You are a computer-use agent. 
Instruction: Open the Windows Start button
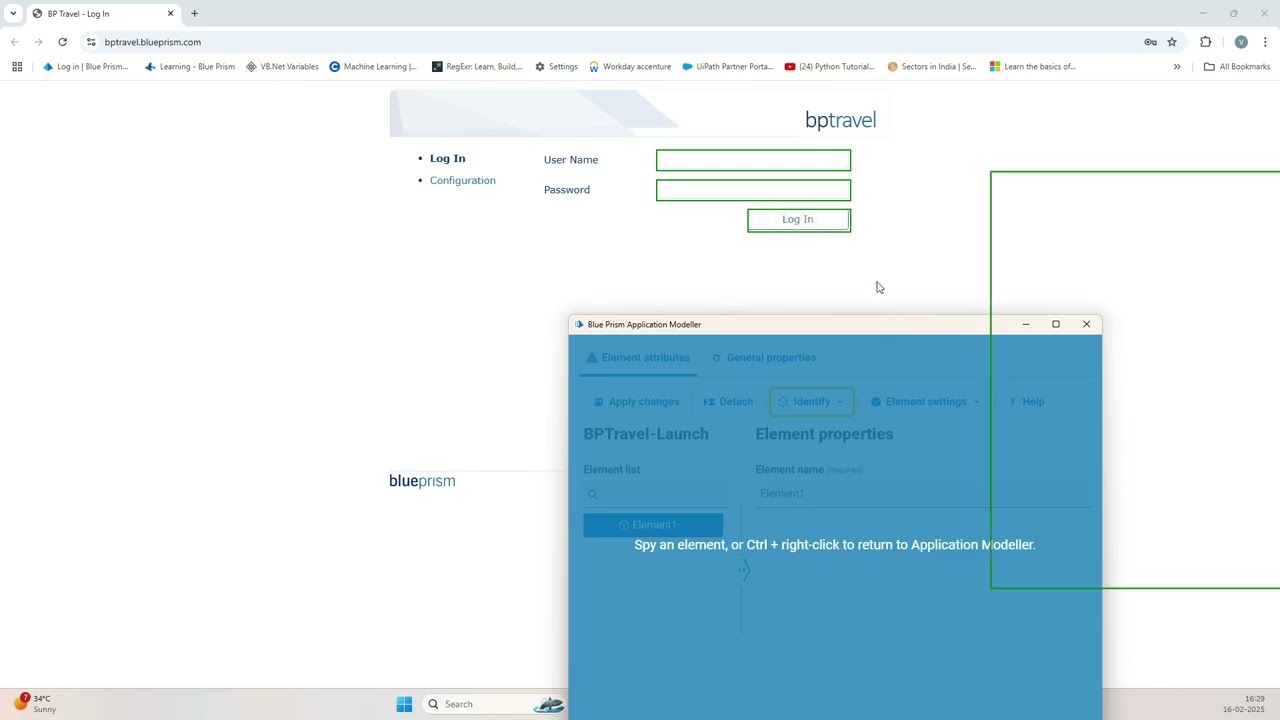pyautogui.click(x=404, y=704)
